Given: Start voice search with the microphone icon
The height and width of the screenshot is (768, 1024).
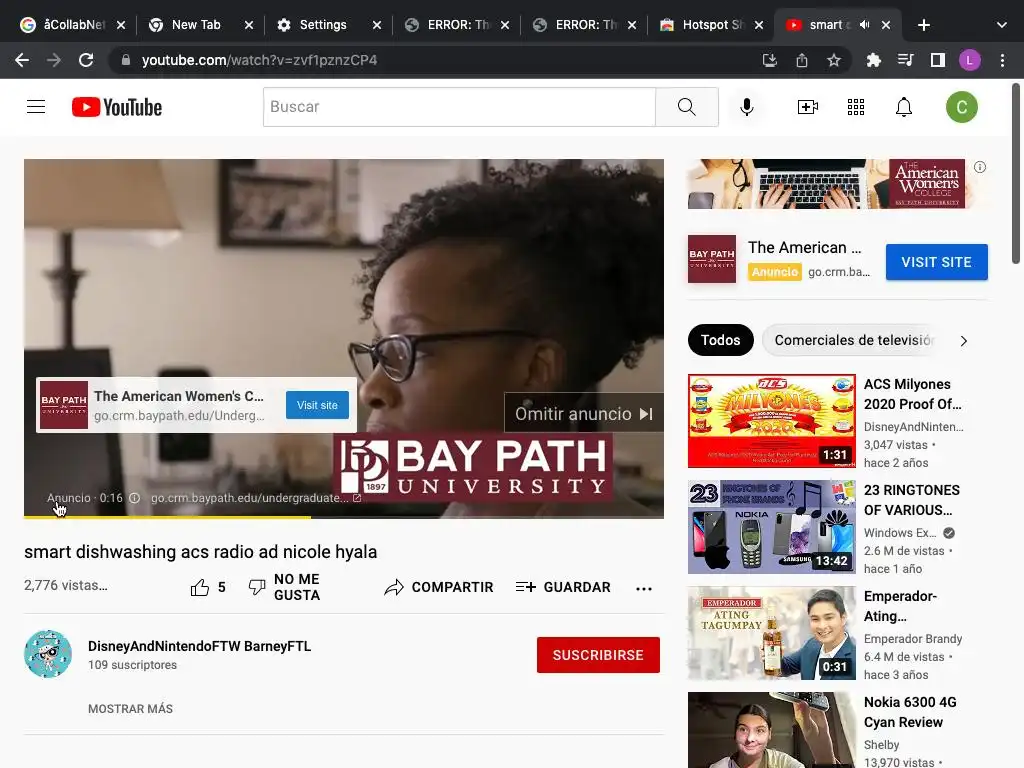Looking at the screenshot, I should (x=746, y=106).
